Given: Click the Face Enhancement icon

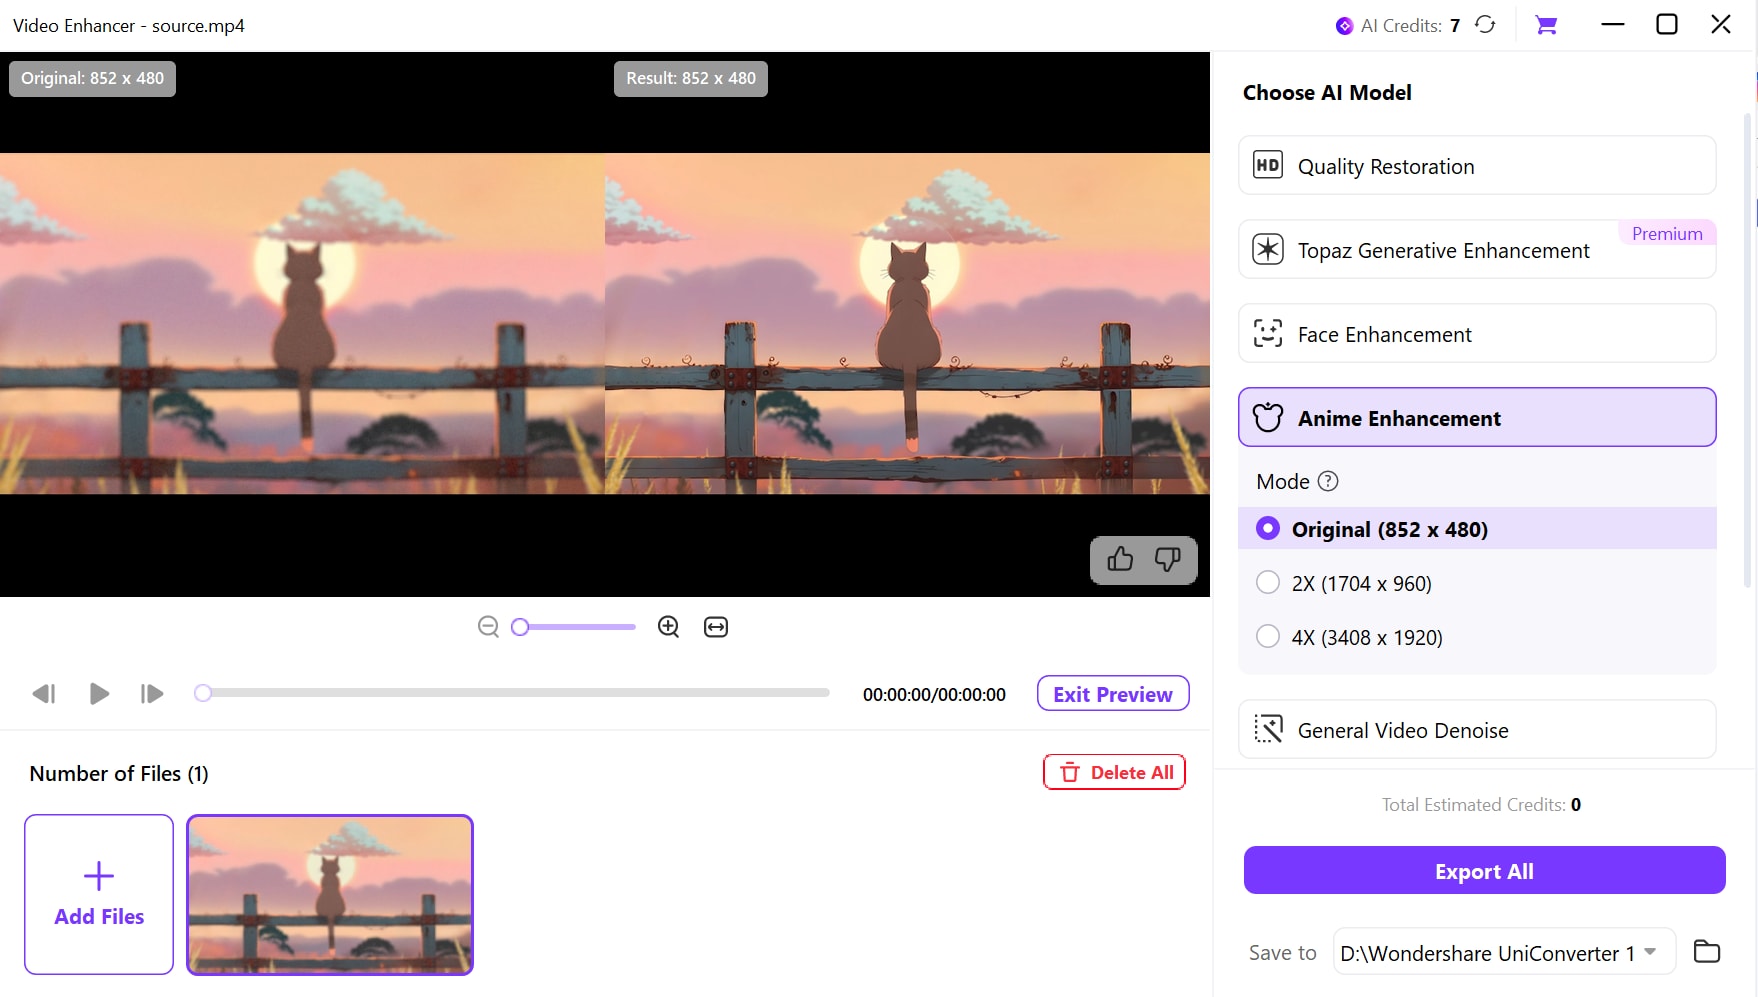Looking at the screenshot, I should (1268, 333).
